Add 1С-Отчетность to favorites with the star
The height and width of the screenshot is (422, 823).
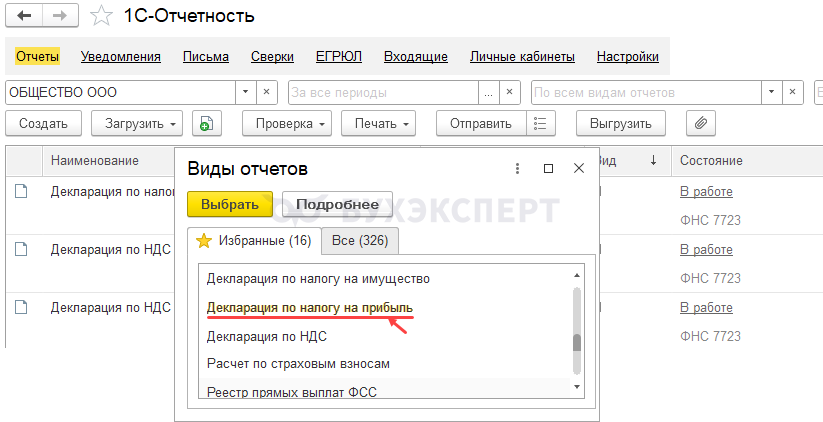(x=101, y=16)
